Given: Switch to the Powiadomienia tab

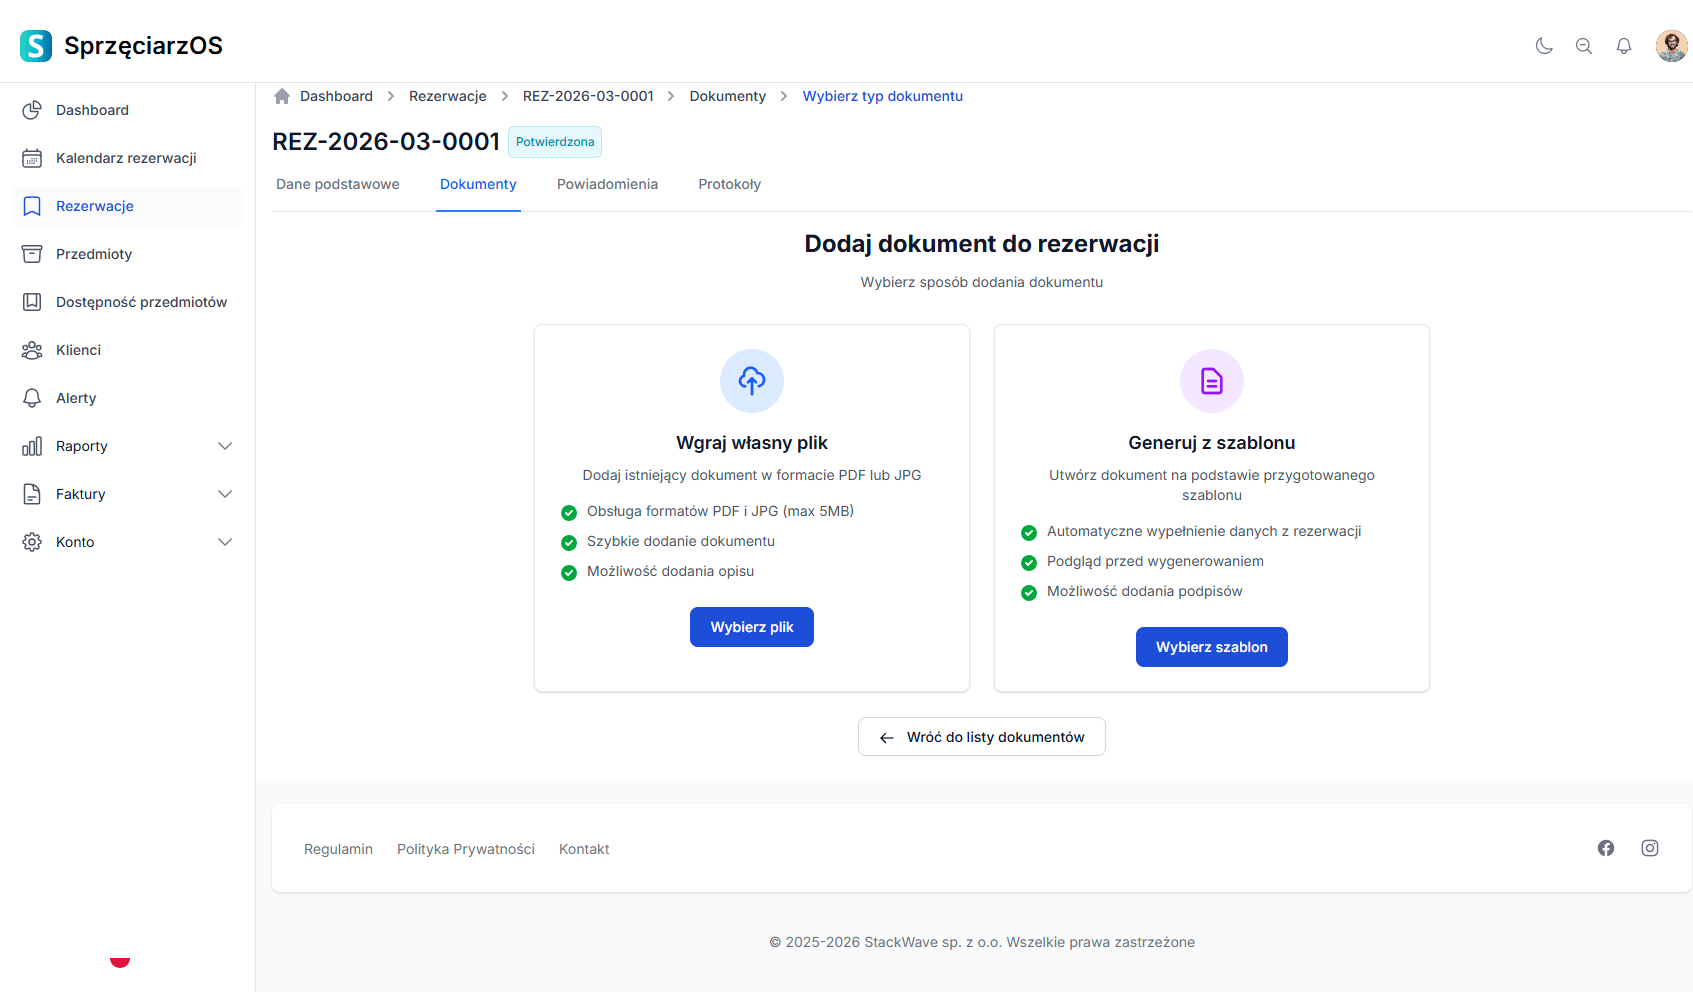Looking at the screenshot, I should click(x=607, y=184).
